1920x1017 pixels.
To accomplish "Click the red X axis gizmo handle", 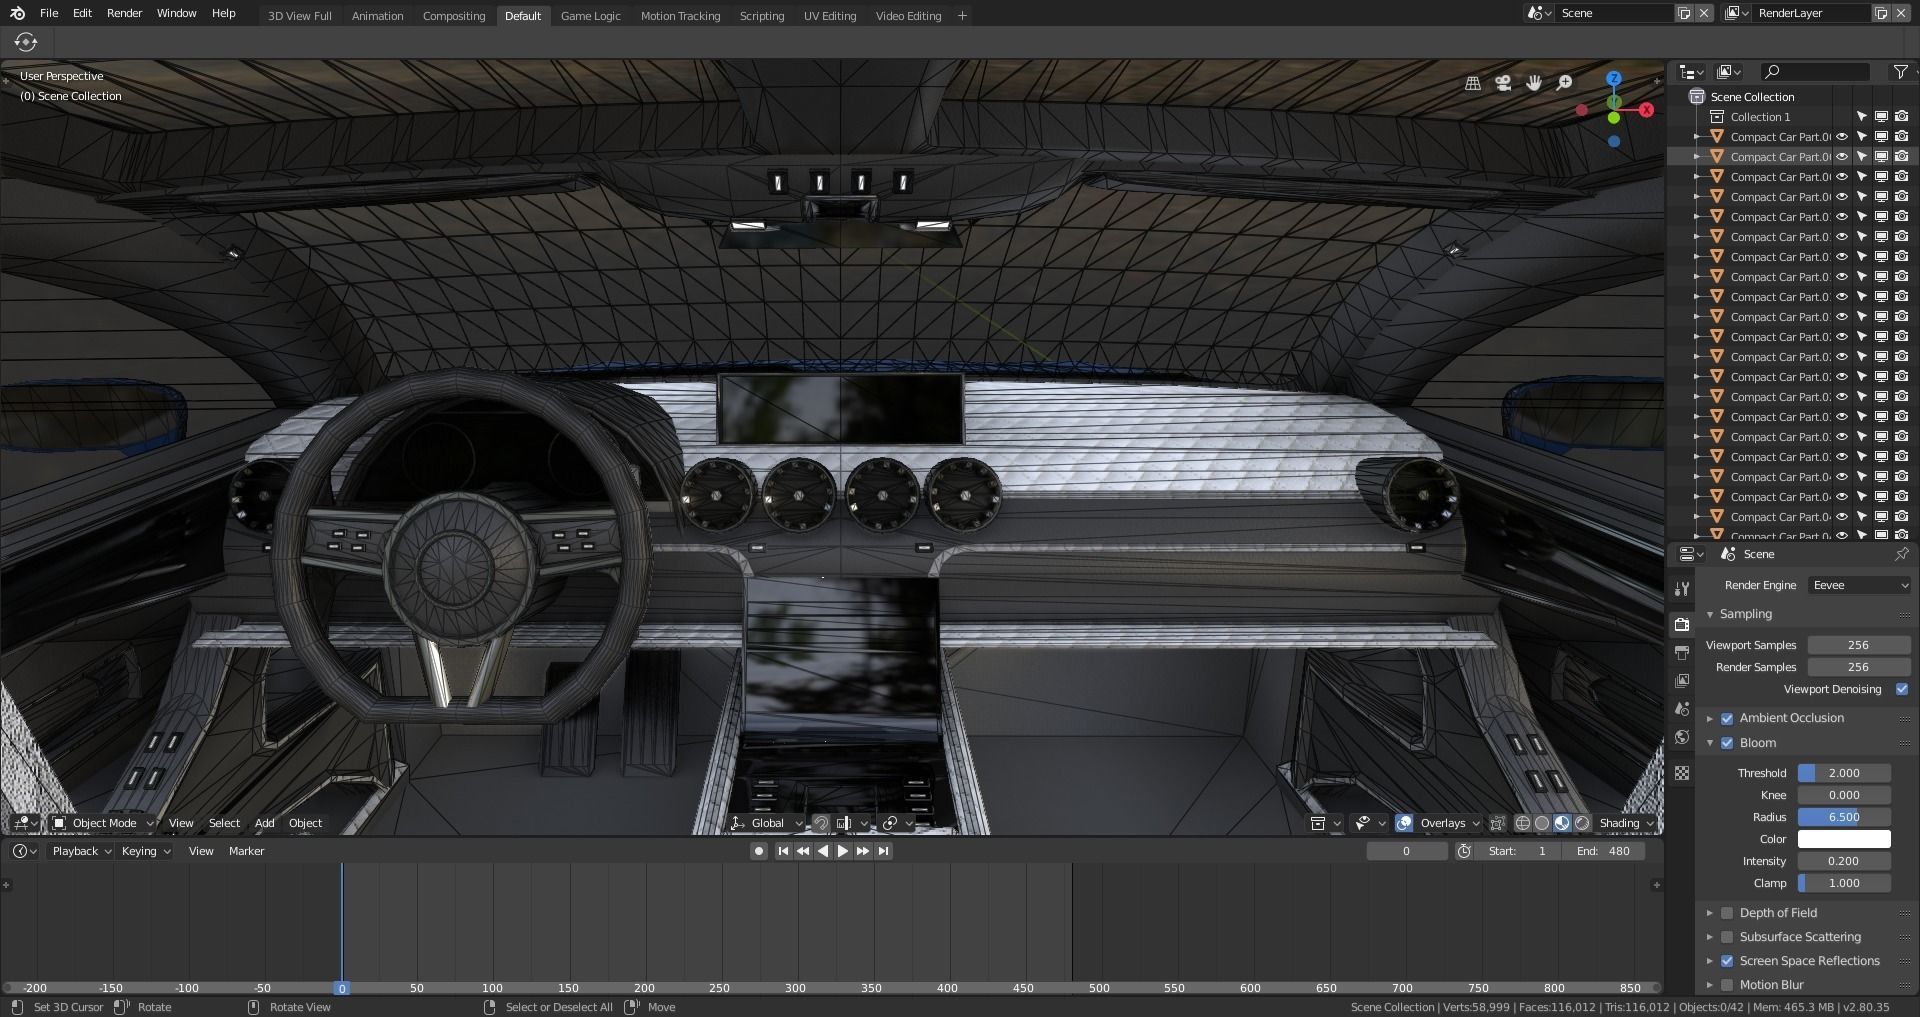I will pyautogui.click(x=1646, y=110).
